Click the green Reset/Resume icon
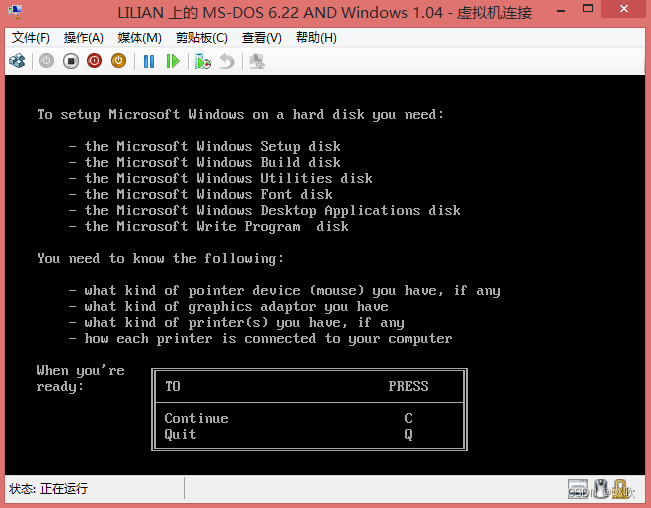This screenshot has width=651, height=508. coord(173,61)
